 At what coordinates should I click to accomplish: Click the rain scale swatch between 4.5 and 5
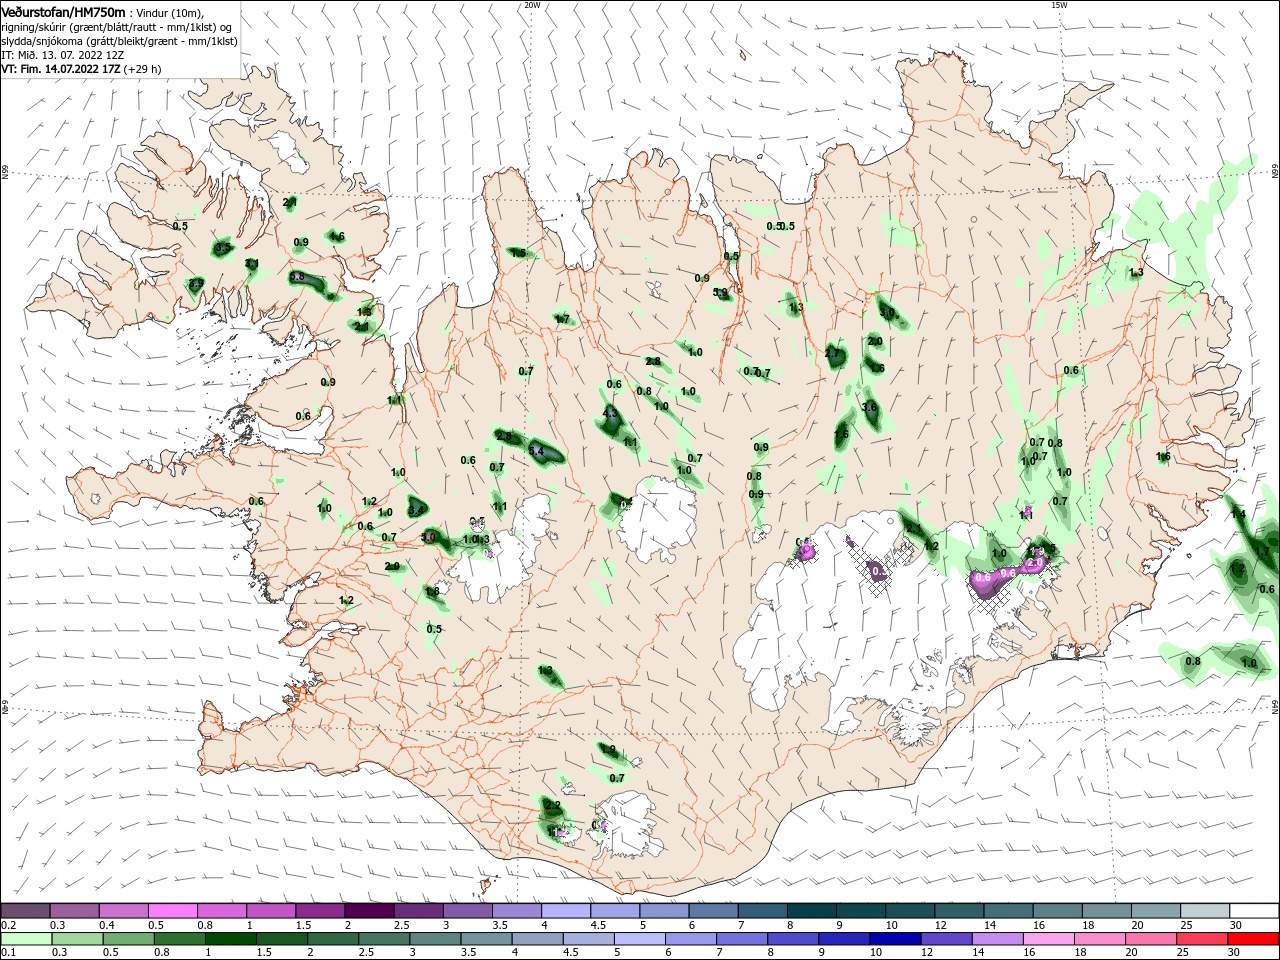pyautogui.click(x=588, y=939)
